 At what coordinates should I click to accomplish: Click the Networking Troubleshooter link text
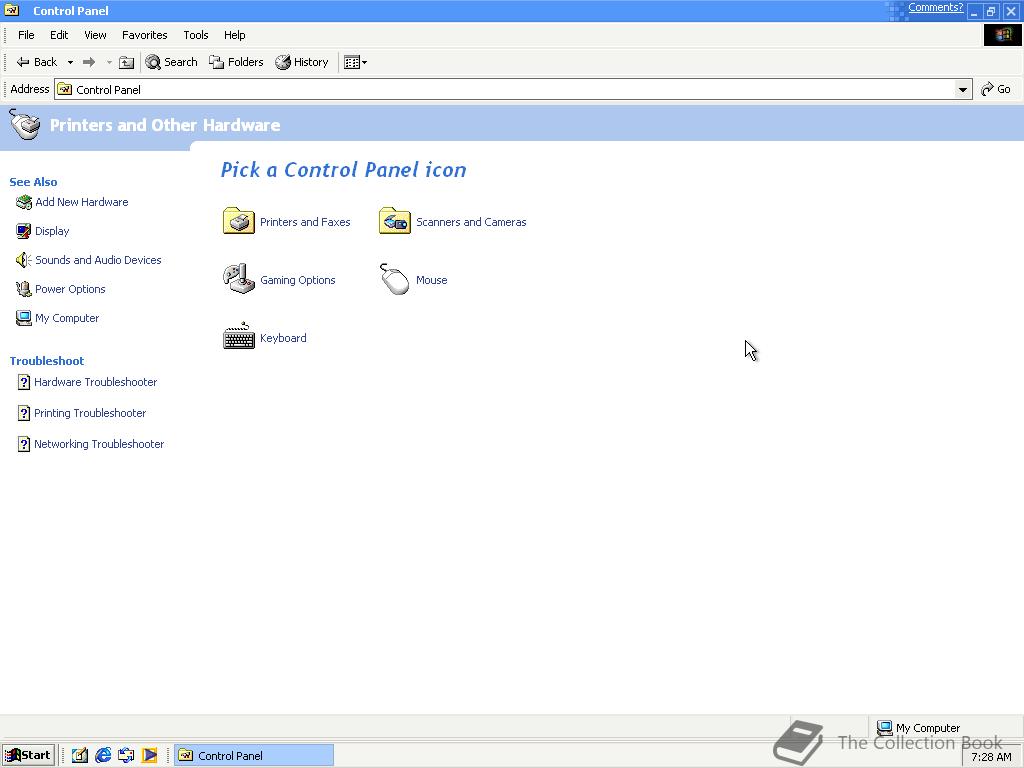click(99, 444)
